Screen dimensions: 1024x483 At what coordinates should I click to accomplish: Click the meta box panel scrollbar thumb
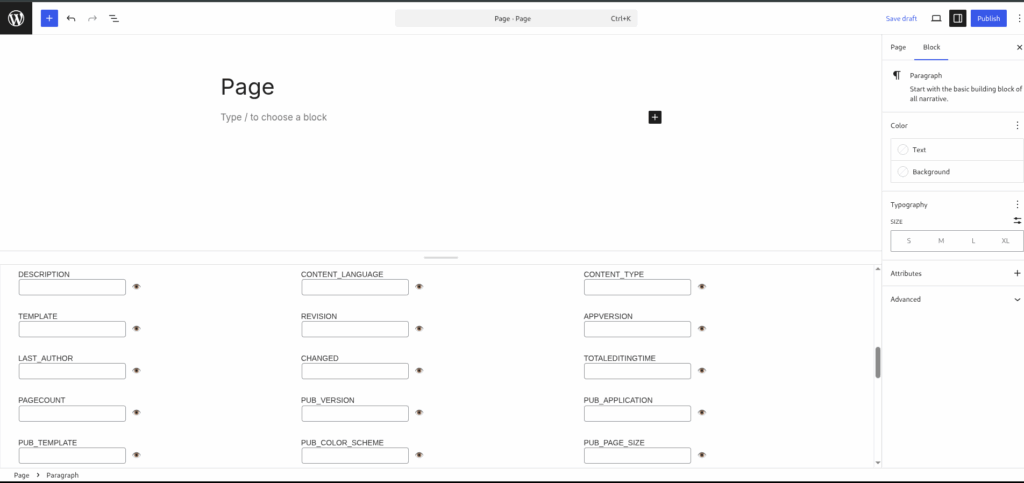point(878,362)
